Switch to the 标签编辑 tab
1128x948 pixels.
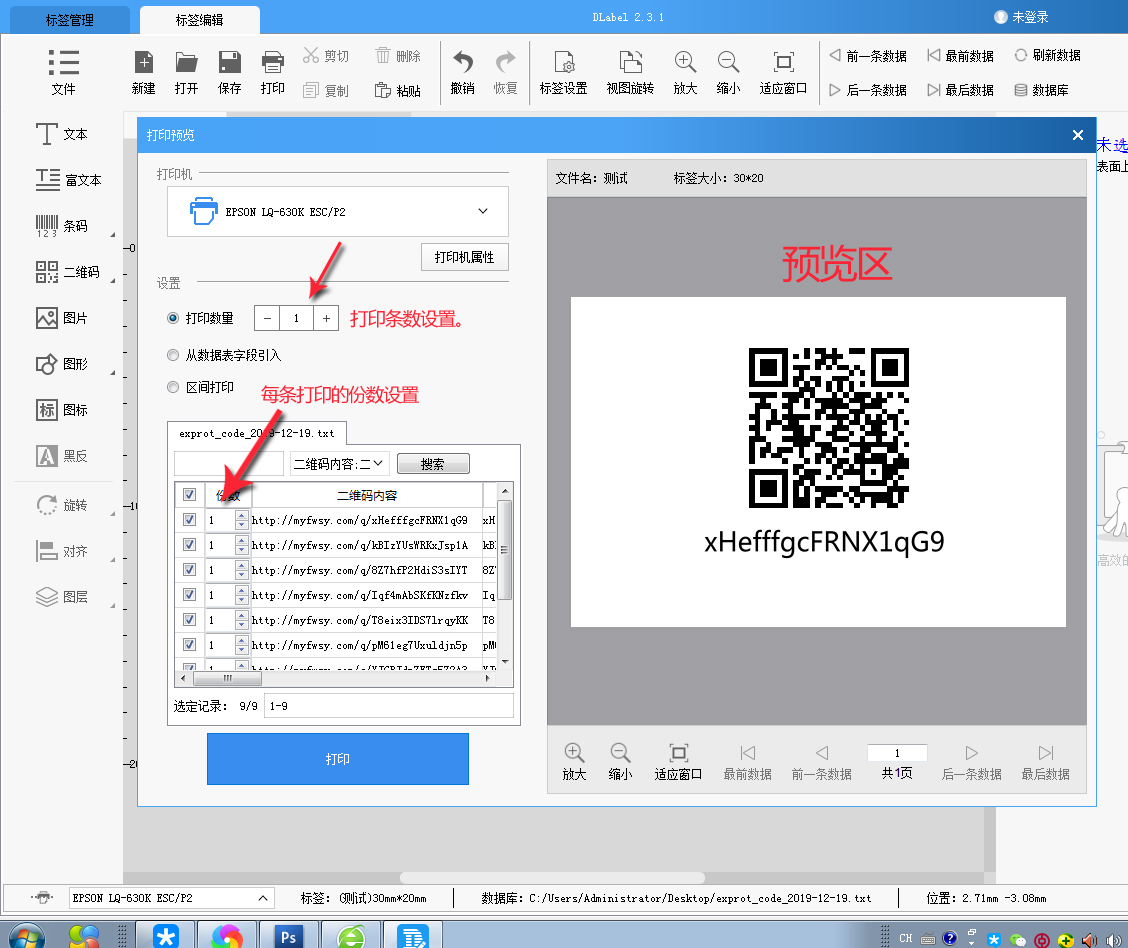tap(199, 20)
